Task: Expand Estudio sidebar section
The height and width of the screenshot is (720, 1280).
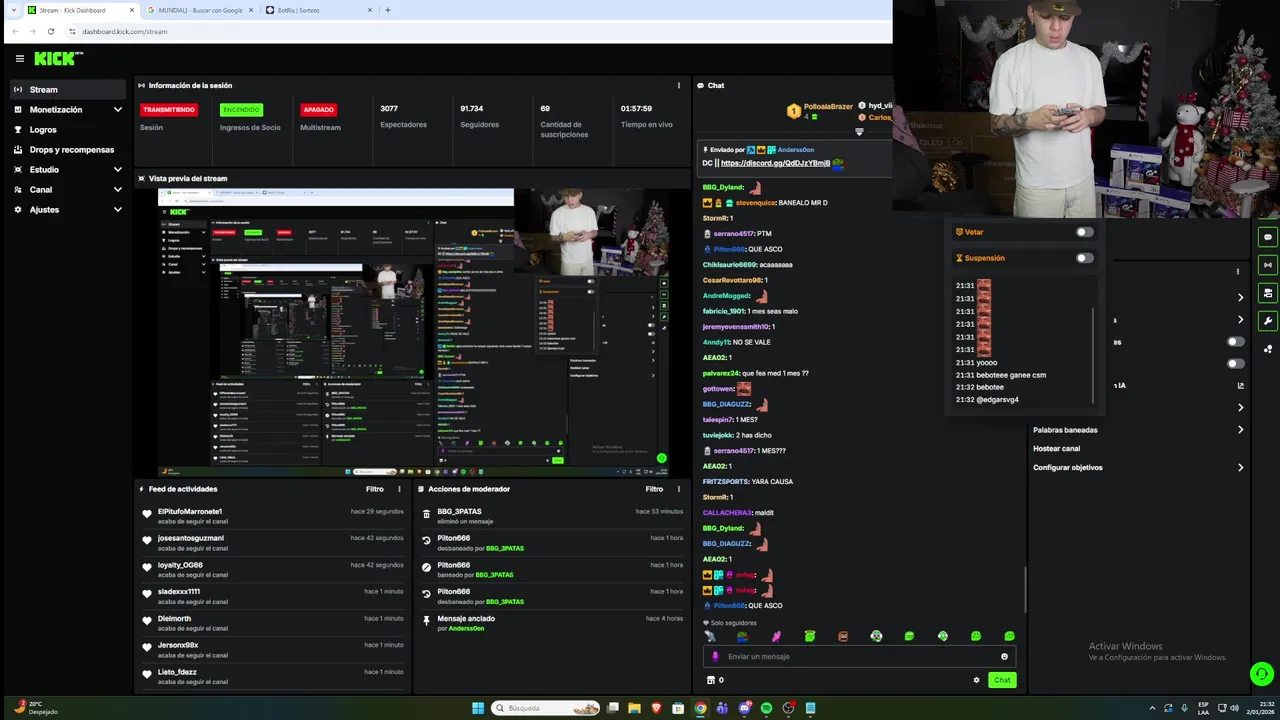Action: pyautogui.click(x=118, y=170)
